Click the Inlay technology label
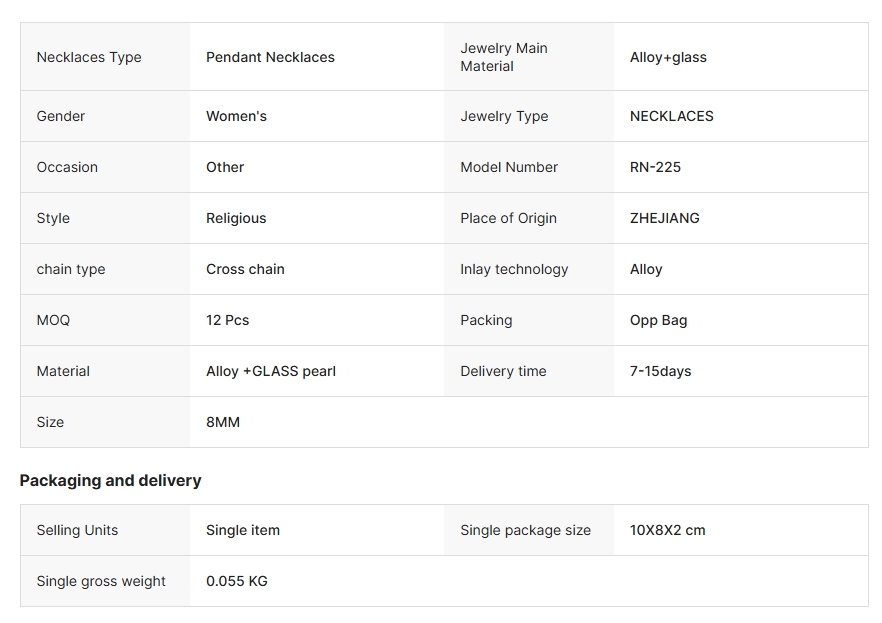 (x=514, y=269)
